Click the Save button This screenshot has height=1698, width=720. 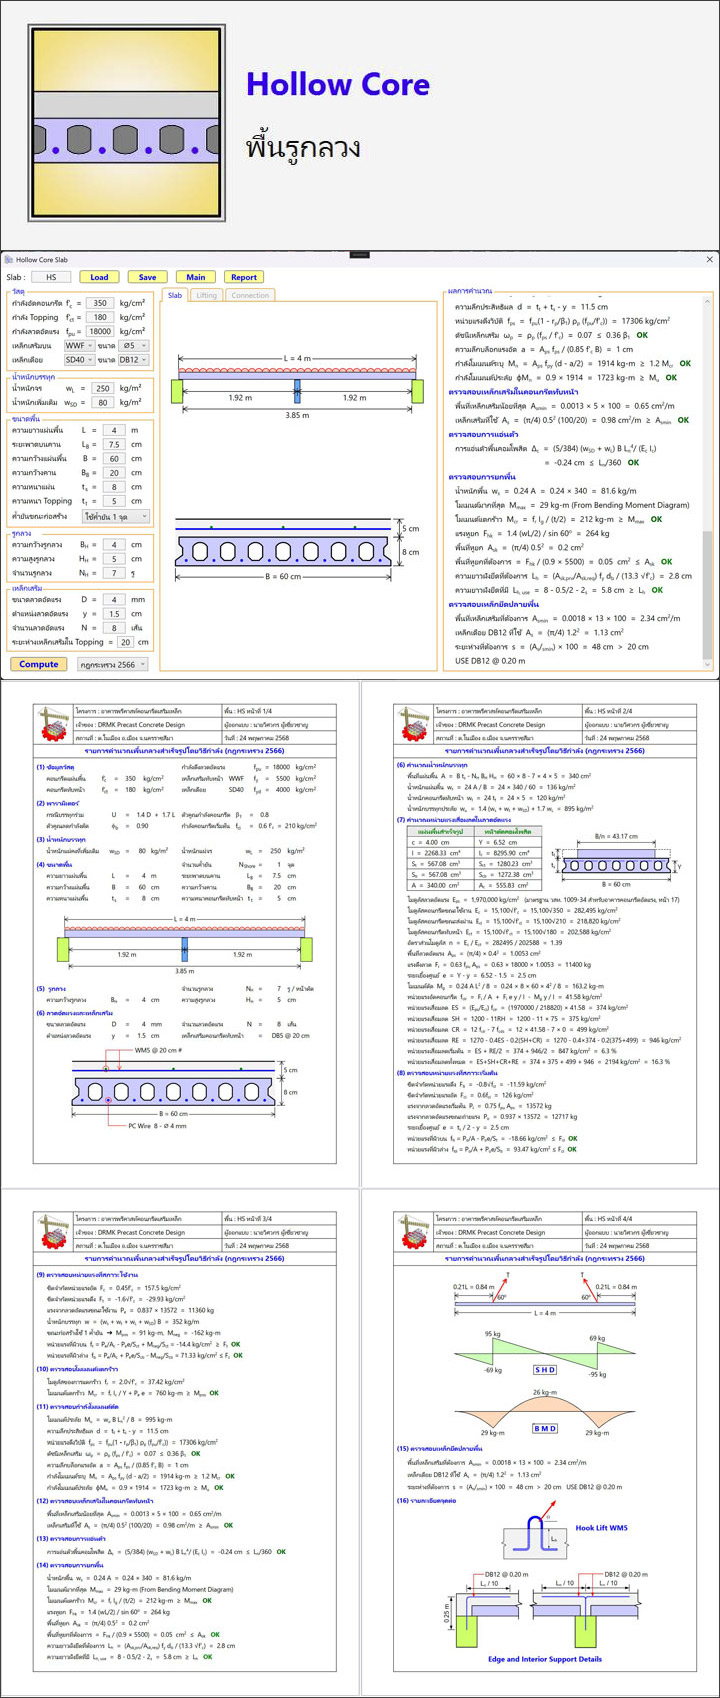pos(147,277)
